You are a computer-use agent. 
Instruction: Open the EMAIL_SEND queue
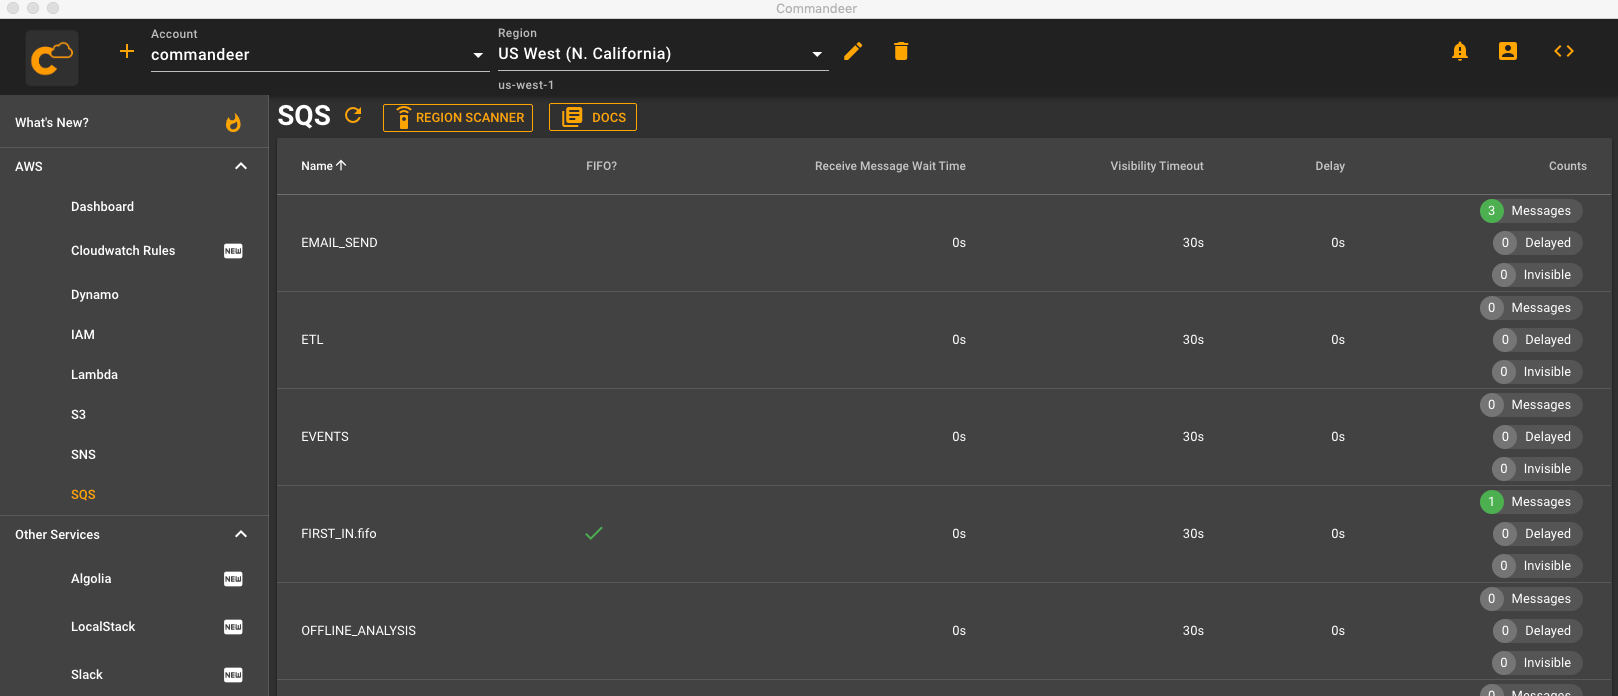(339, 243)
